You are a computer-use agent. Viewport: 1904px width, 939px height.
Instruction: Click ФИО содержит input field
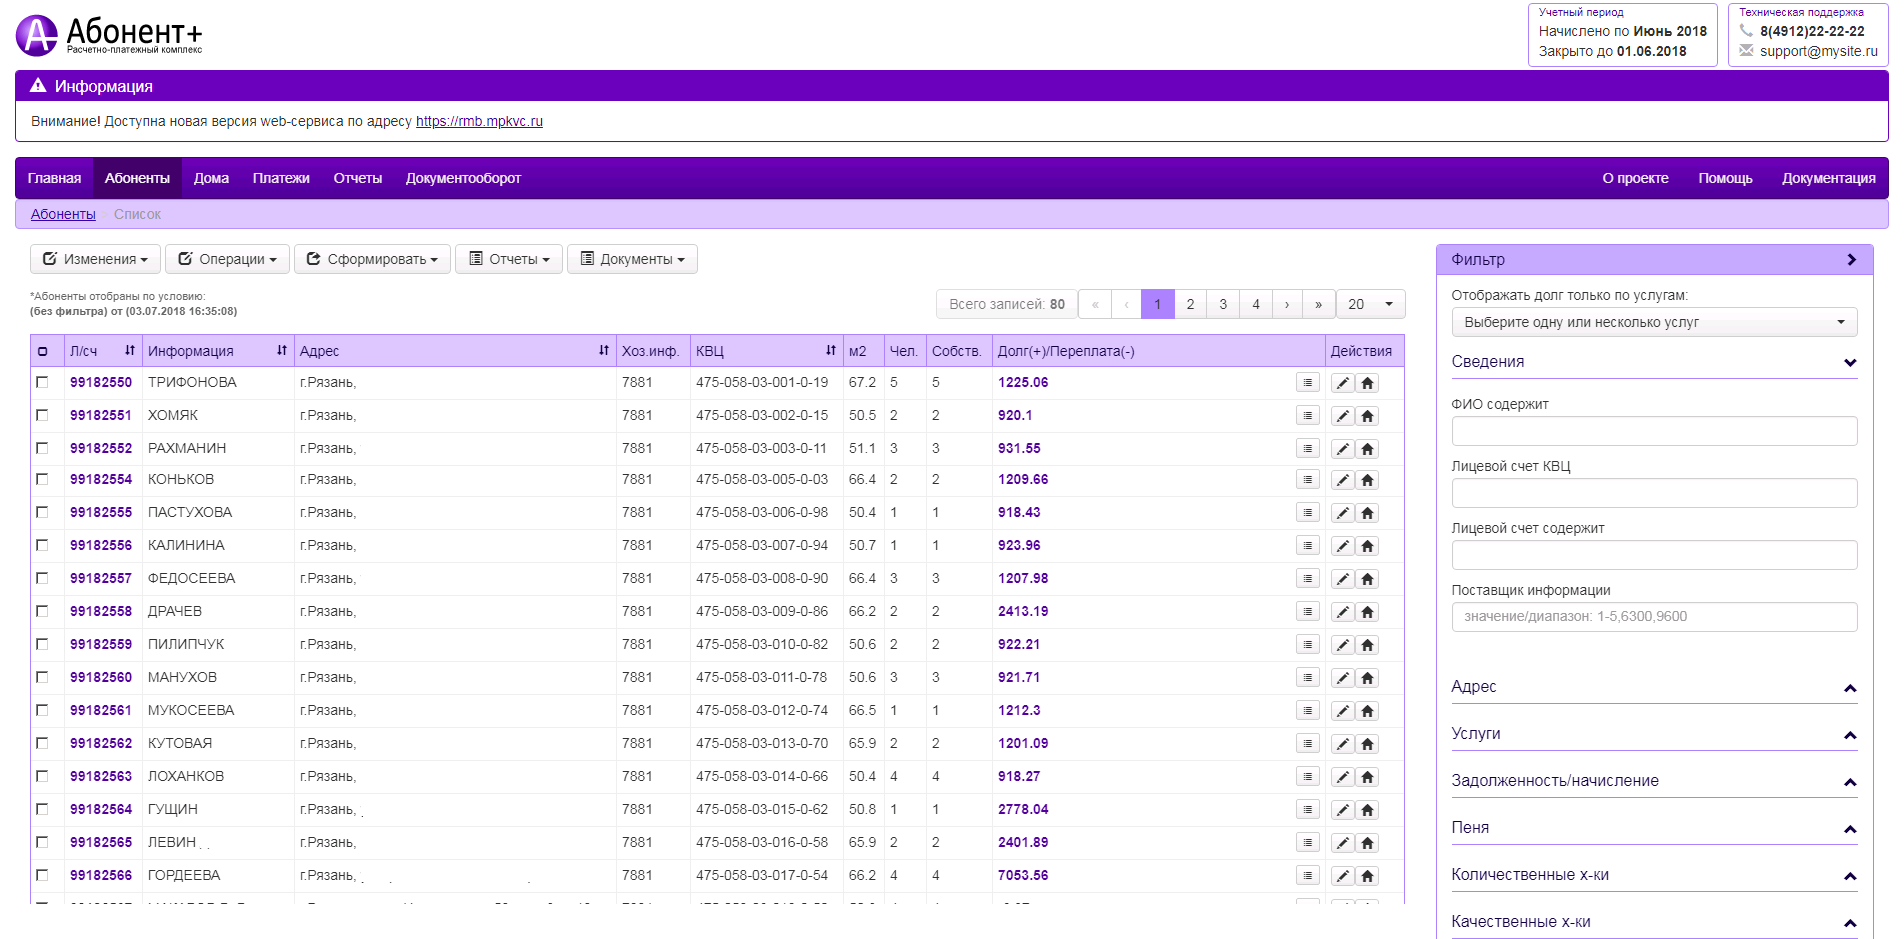(x=1654, y=431)
